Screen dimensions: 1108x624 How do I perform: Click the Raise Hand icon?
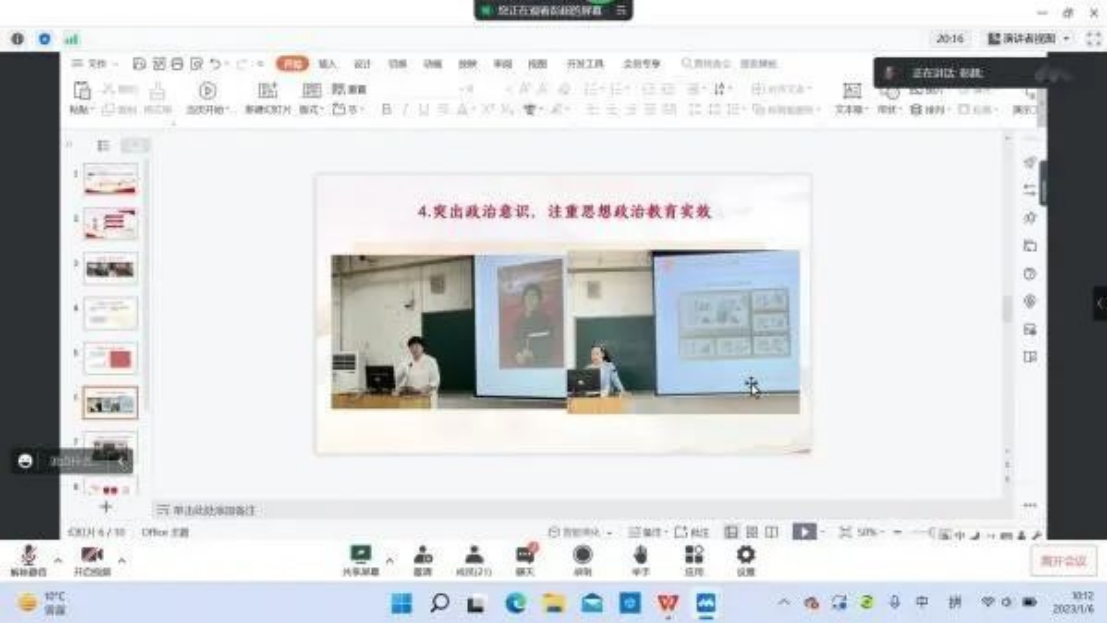(640, 558)
